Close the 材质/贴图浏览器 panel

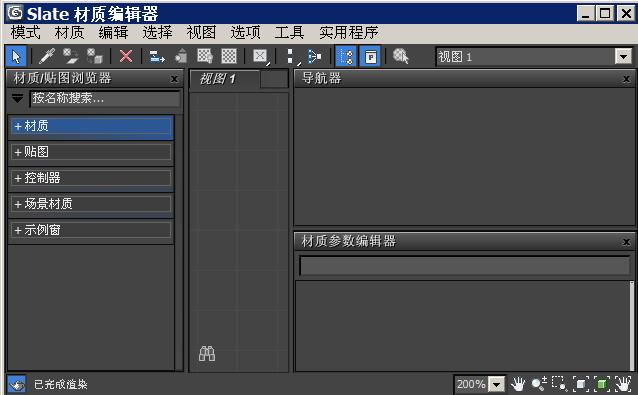(174, 79)
